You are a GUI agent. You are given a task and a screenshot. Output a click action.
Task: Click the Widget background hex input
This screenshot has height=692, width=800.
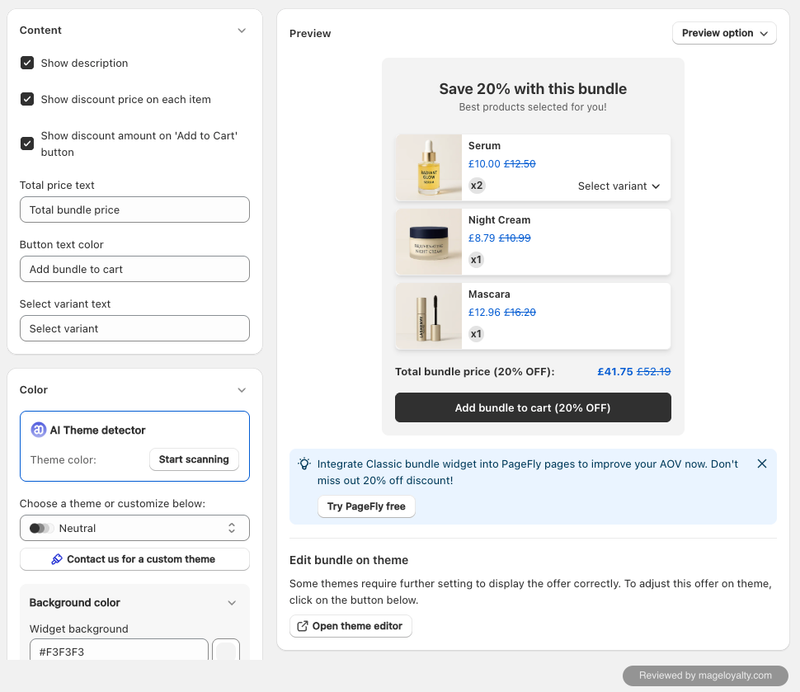pyautogui.click(x=119, y=649)
